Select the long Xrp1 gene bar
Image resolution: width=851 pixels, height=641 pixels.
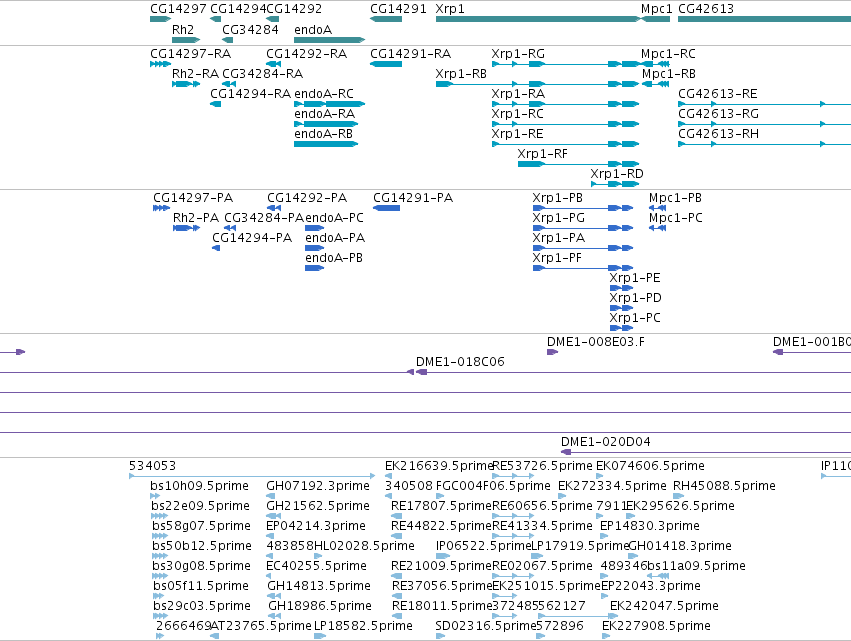click(x=538, y=19)
